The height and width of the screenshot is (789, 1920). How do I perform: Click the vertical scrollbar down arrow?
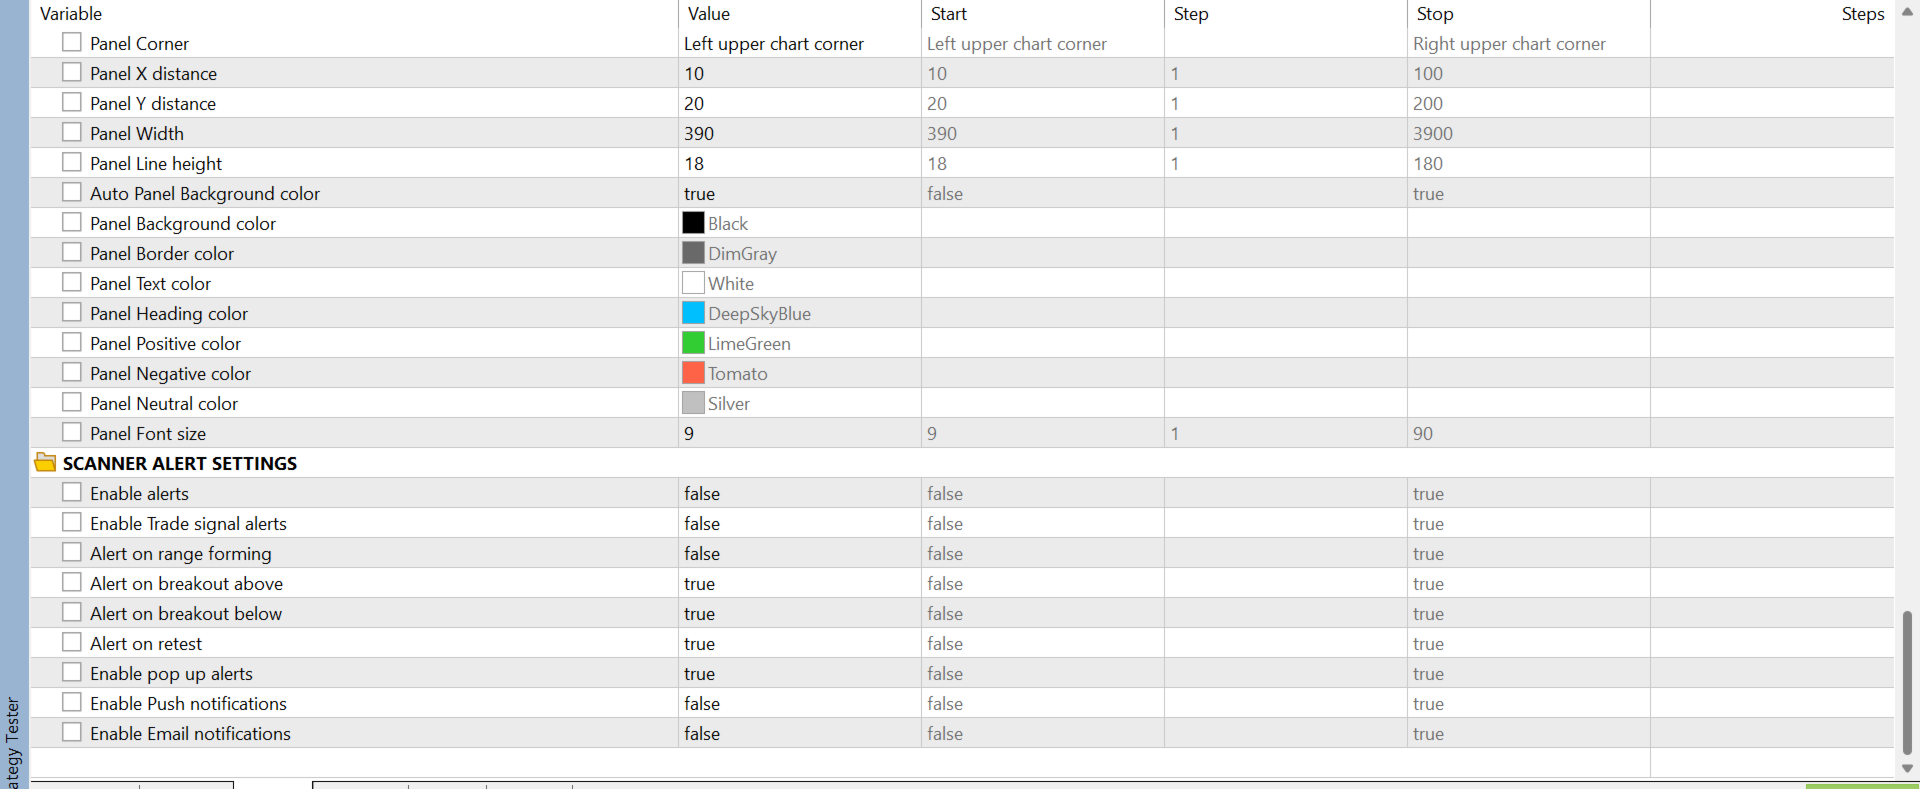click(x=1907, y=768)
